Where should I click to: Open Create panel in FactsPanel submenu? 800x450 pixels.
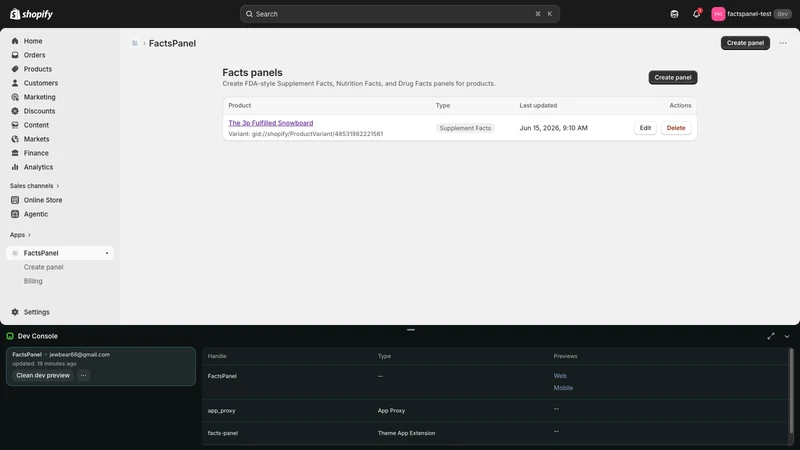coord(43,267)
